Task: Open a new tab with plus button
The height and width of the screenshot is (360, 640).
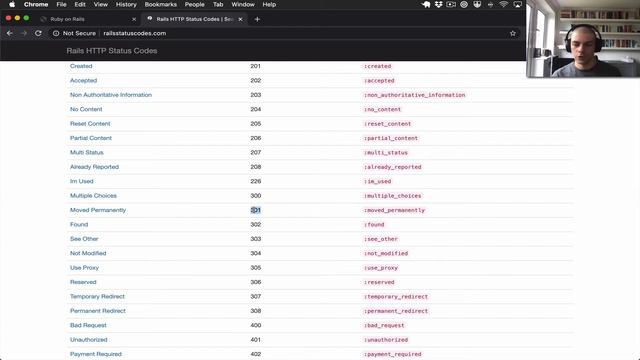Action: [x=257, y=19]
